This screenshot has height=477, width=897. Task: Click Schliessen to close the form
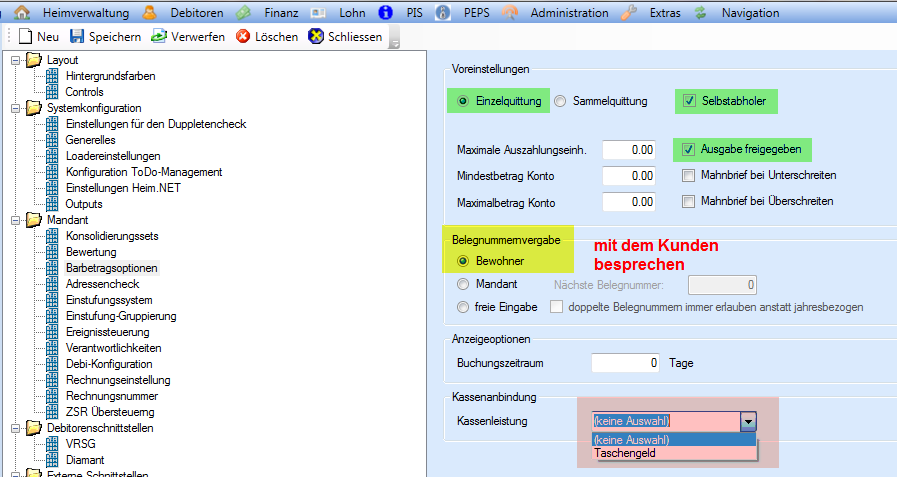pos(346,37)
